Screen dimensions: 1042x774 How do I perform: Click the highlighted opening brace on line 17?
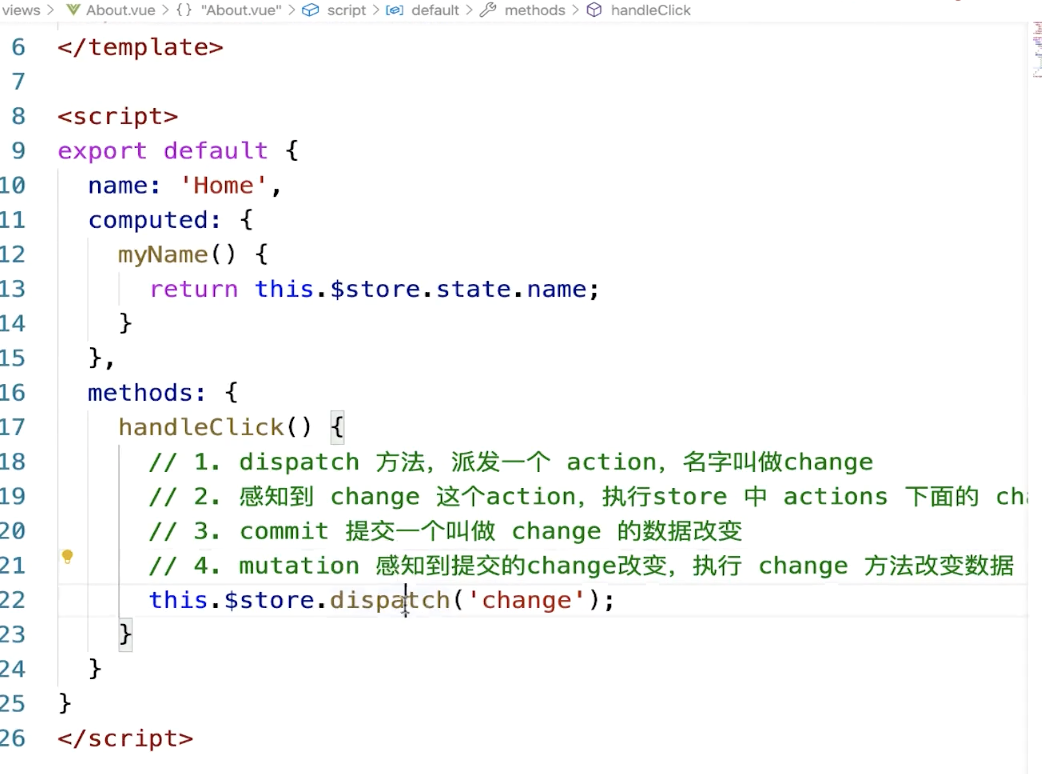click(337, 427)
